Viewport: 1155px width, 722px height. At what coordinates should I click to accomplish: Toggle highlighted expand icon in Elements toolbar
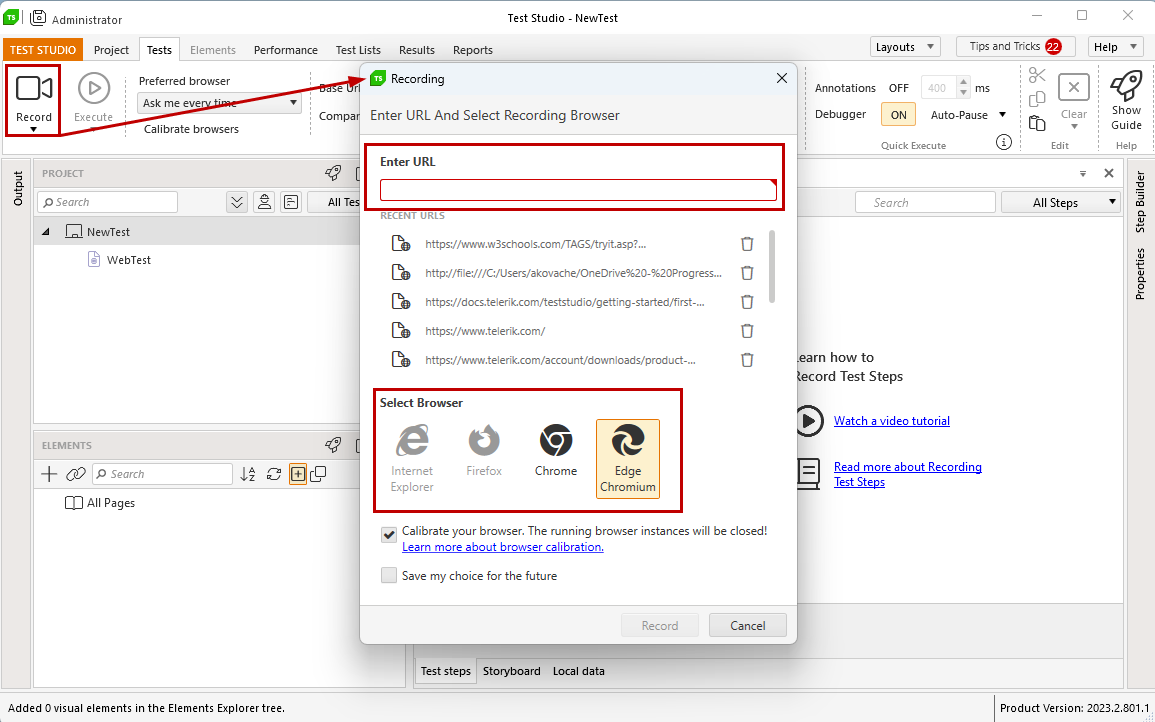click(x=298, y=474)
